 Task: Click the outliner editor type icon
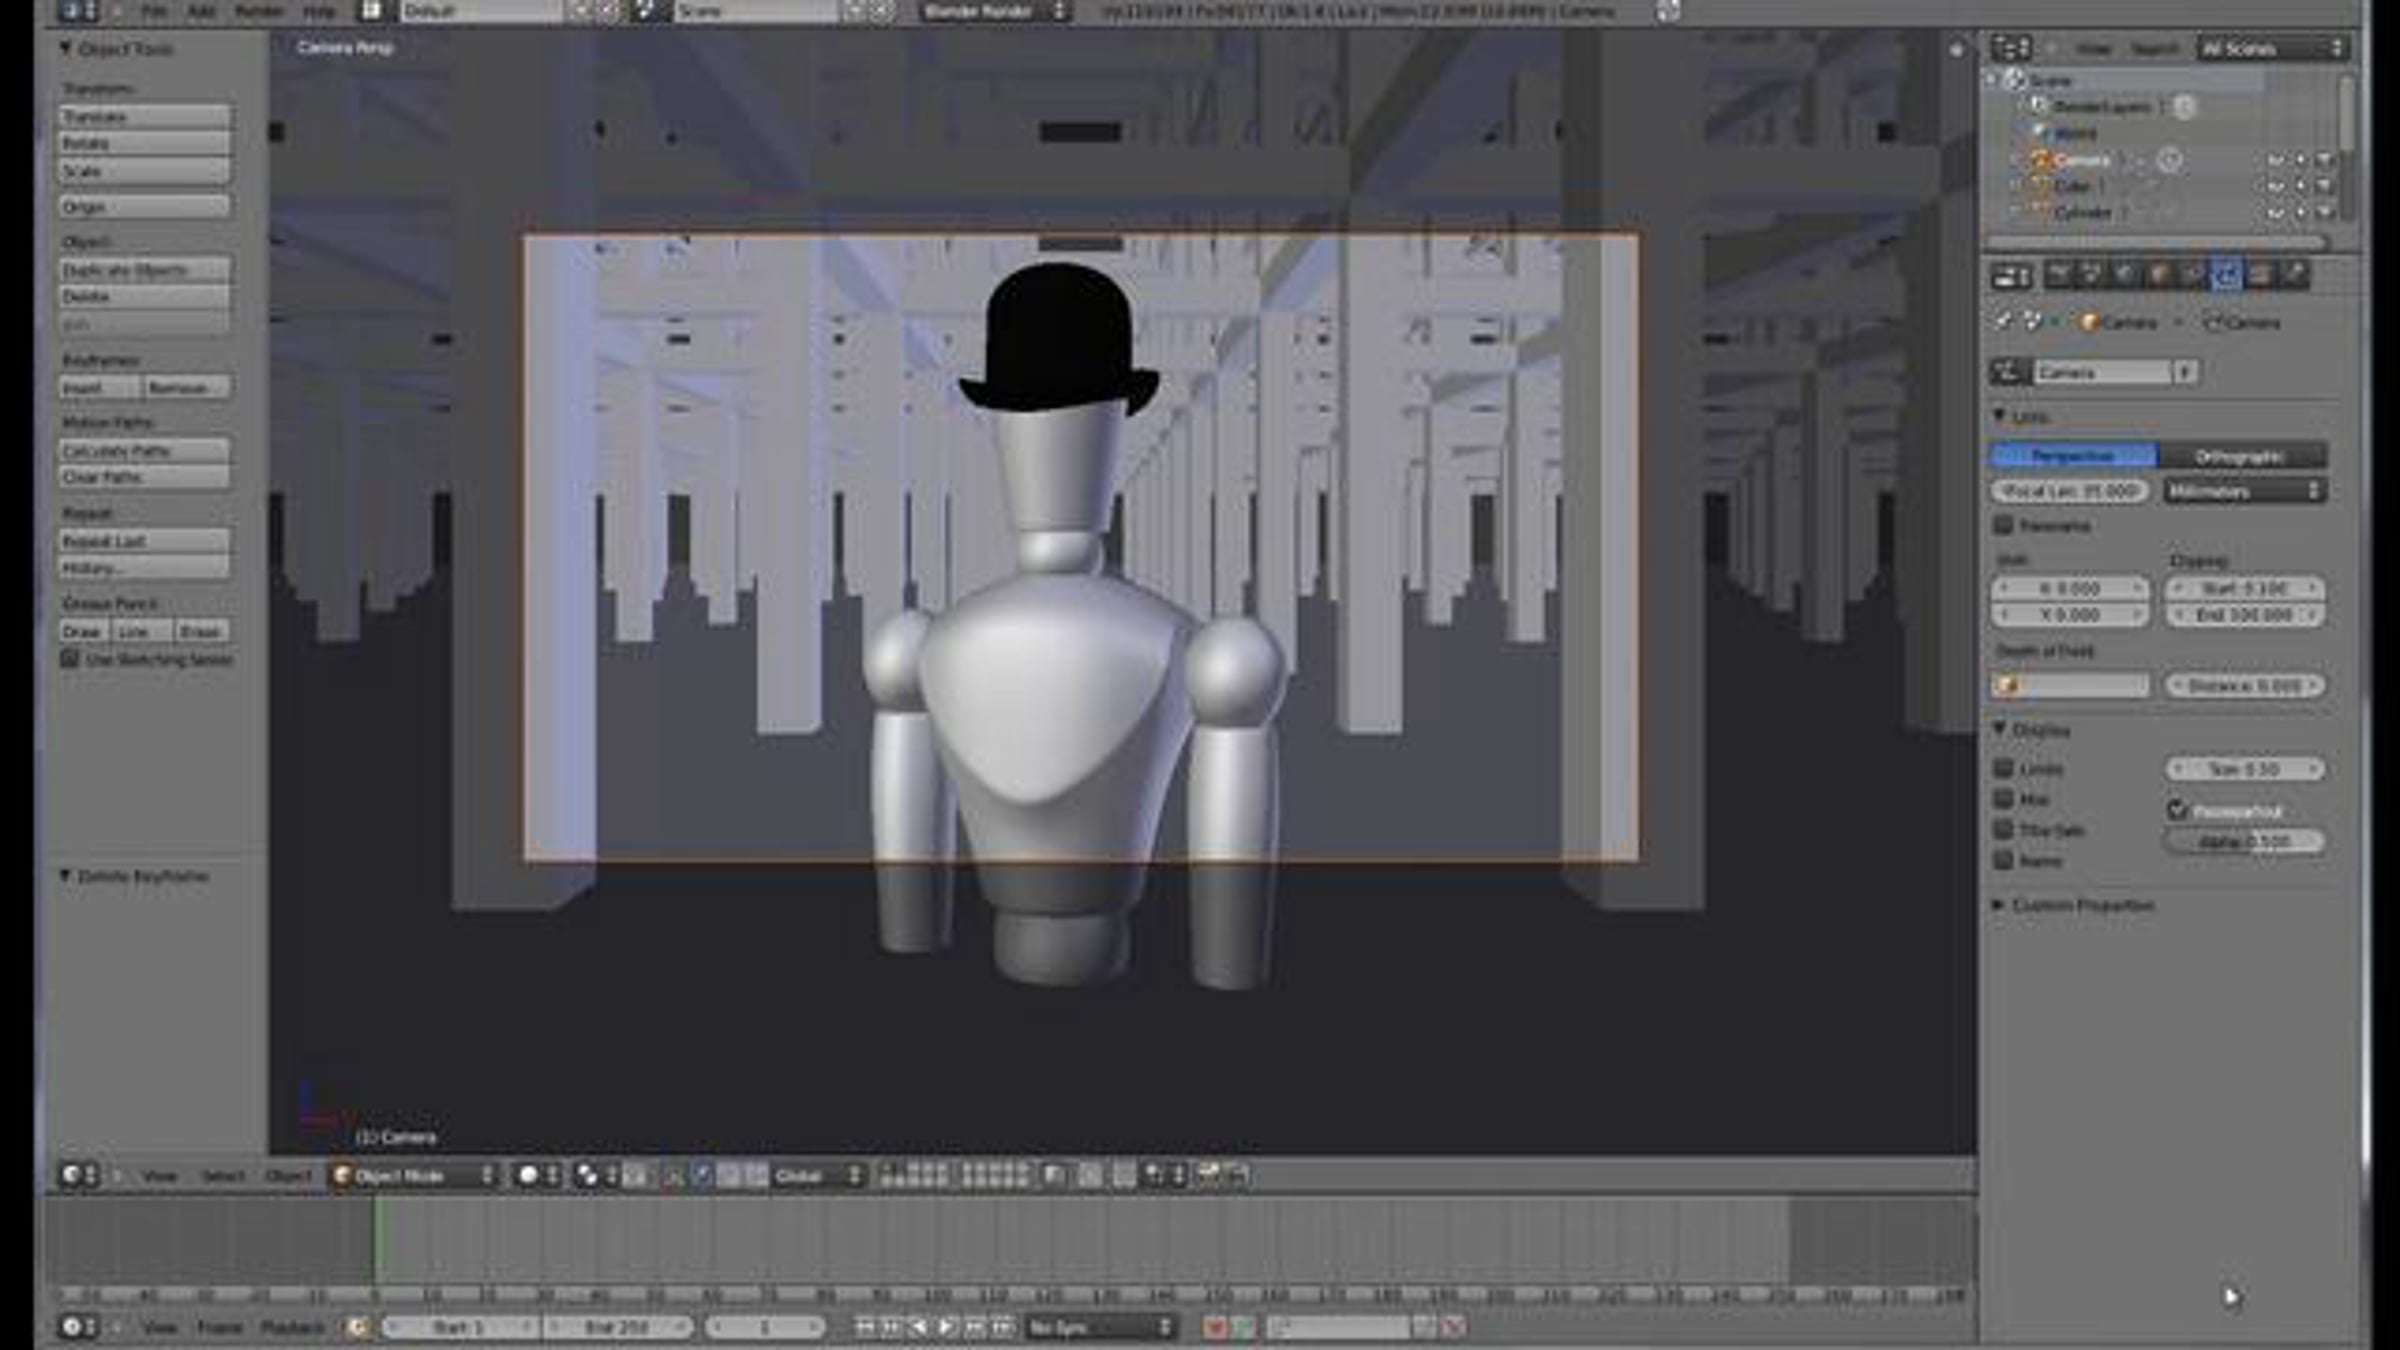tap(2009, 48)
